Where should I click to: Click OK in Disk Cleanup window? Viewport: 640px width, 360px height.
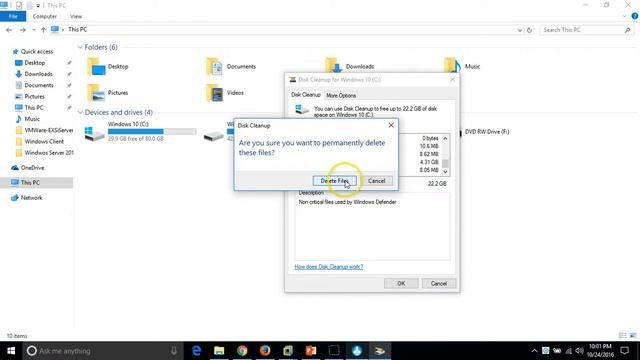point(401,283)
